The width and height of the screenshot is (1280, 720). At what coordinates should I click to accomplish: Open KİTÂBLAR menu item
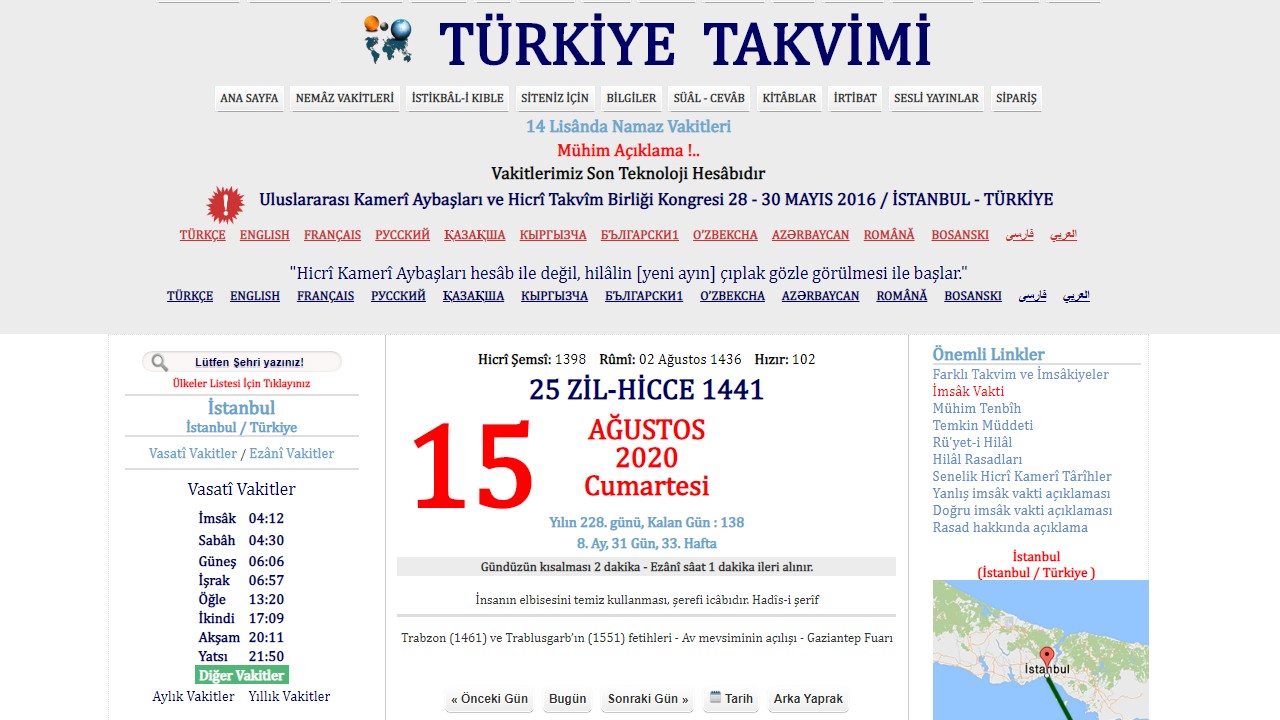[x=790, y=98]
